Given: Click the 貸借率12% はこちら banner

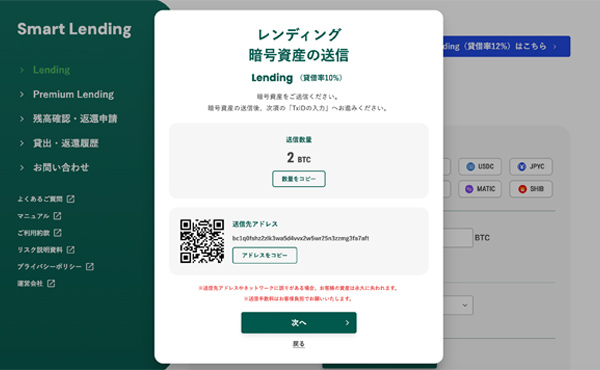Looking at the screenshot, I should pyautogui.click(x=507, y=46).
